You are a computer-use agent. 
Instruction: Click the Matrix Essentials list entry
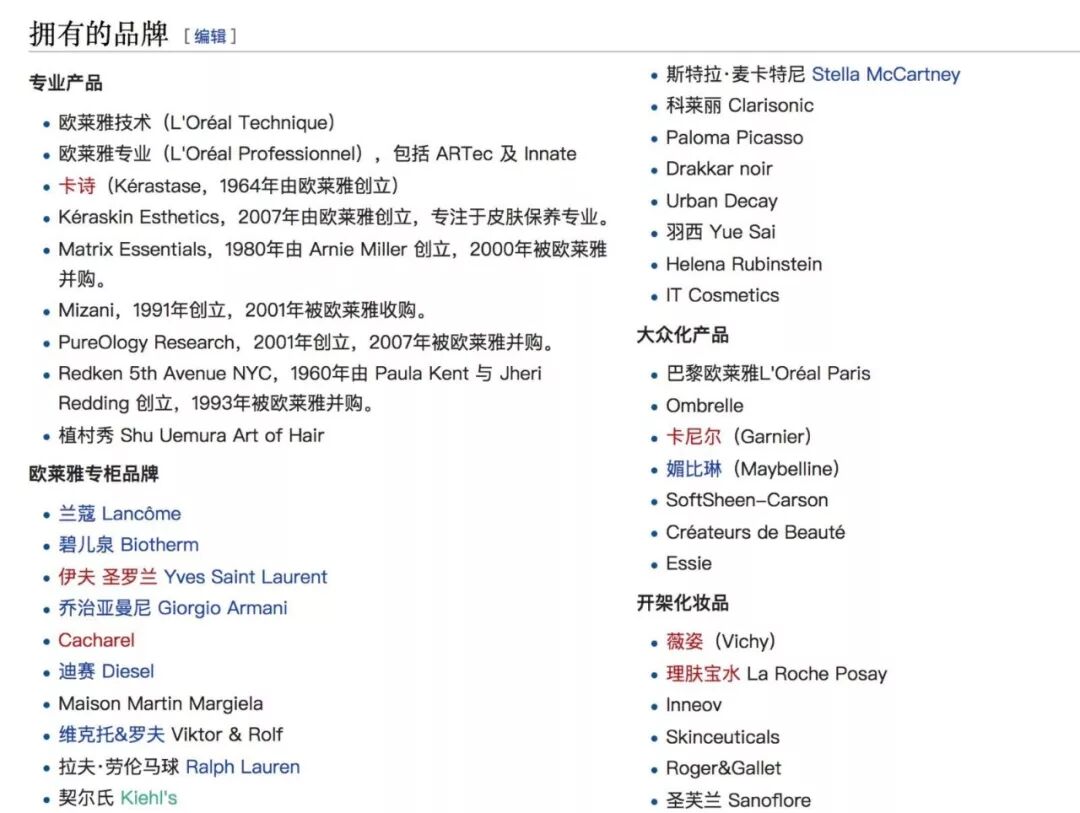pos(333,264)
